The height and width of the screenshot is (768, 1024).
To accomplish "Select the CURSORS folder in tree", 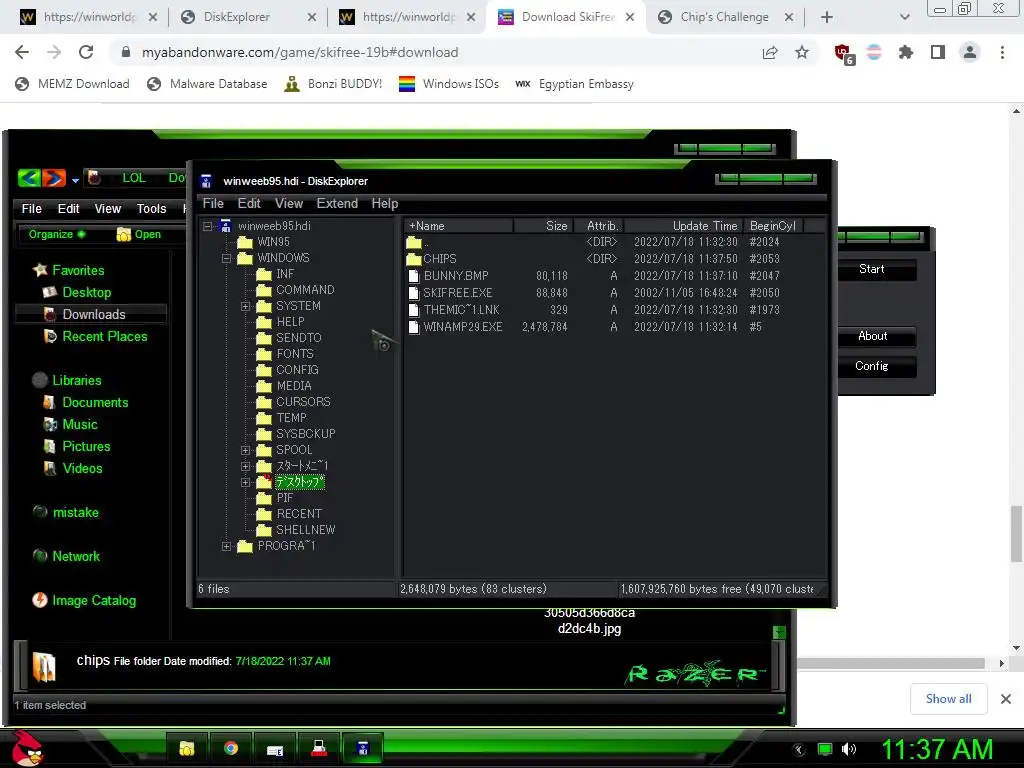I will 303,402.
